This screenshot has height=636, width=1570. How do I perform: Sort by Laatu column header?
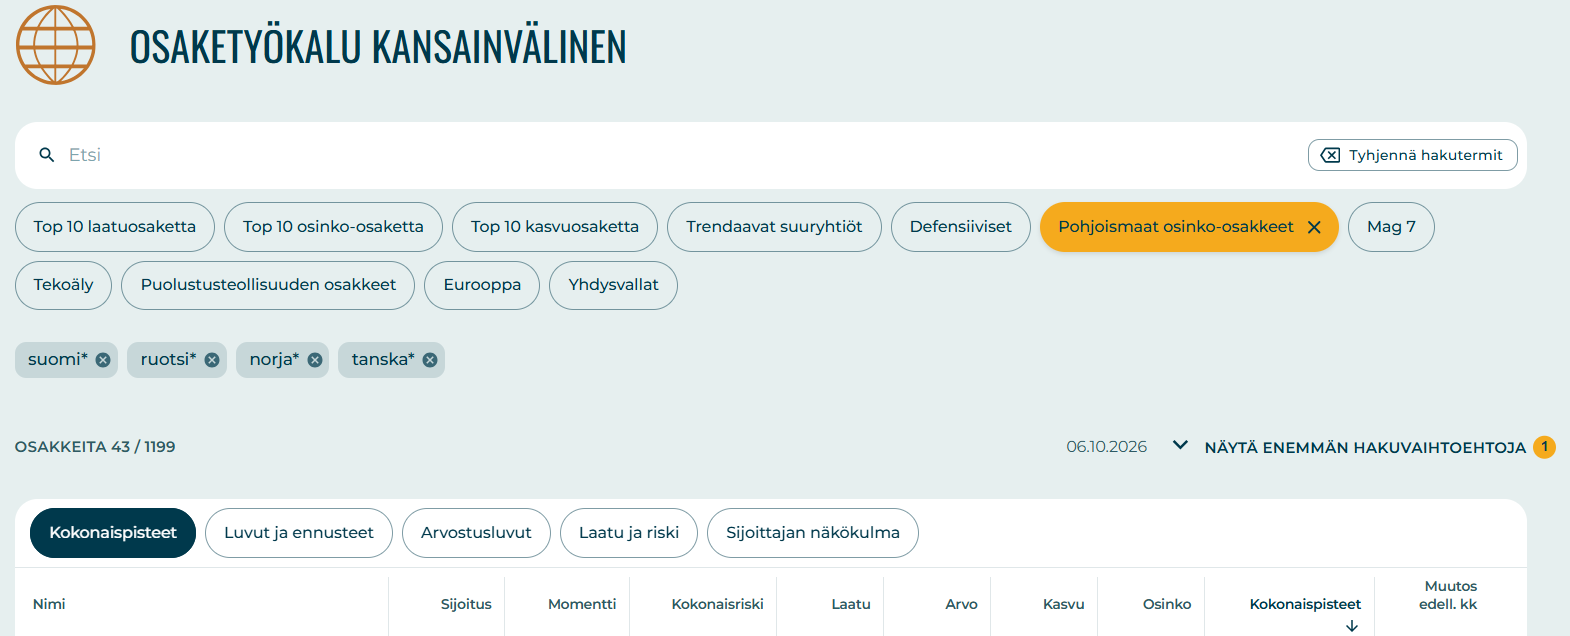pos(851,604)
